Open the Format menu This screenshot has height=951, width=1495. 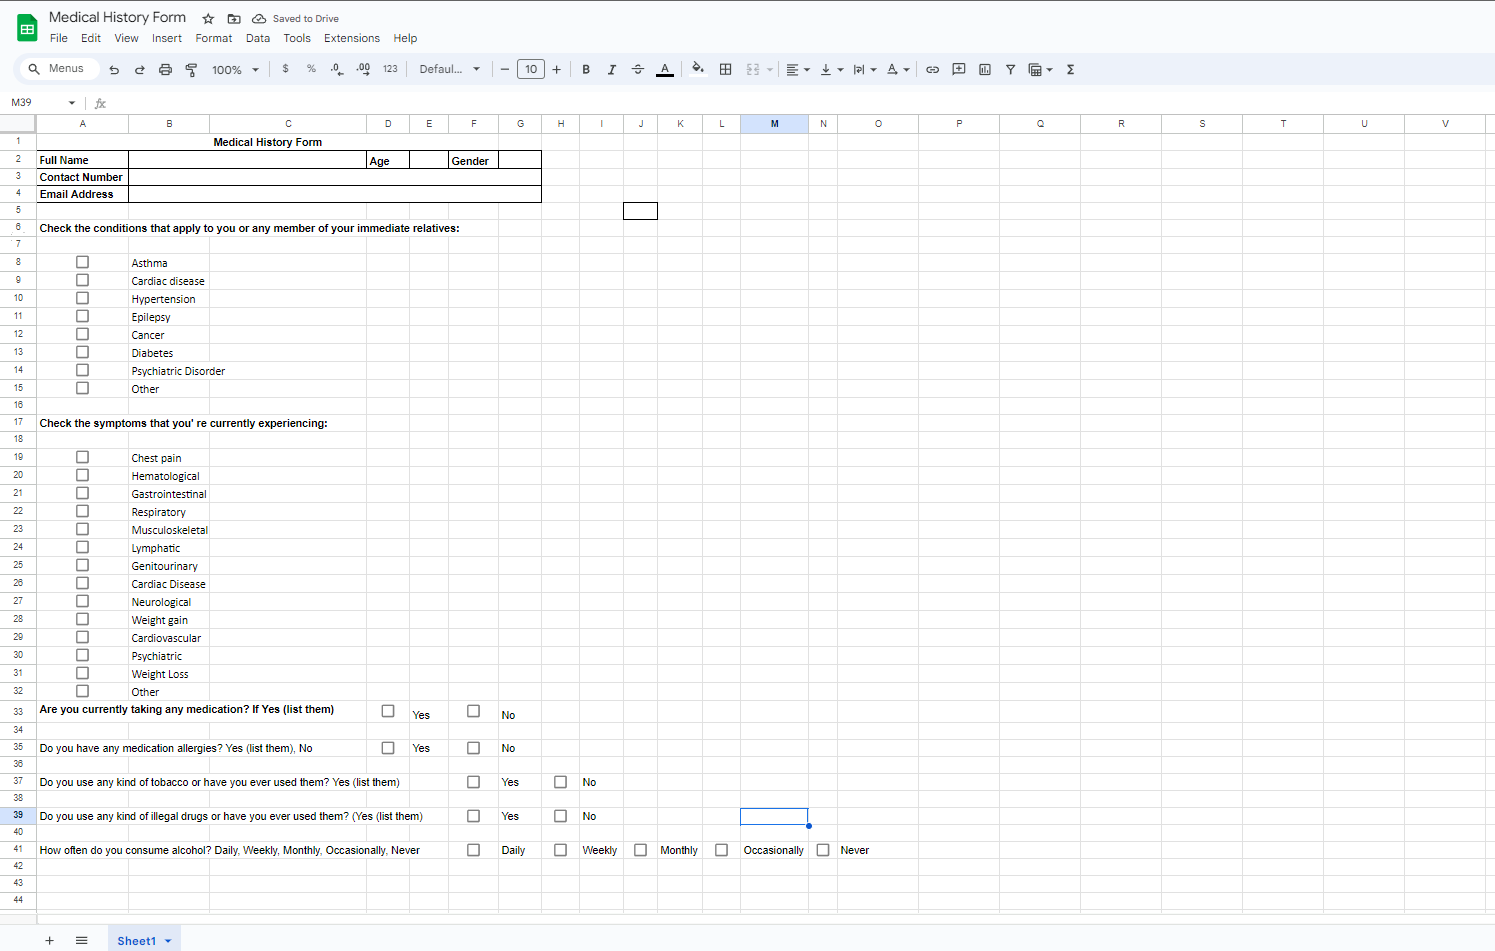click(x=214, y=38)
